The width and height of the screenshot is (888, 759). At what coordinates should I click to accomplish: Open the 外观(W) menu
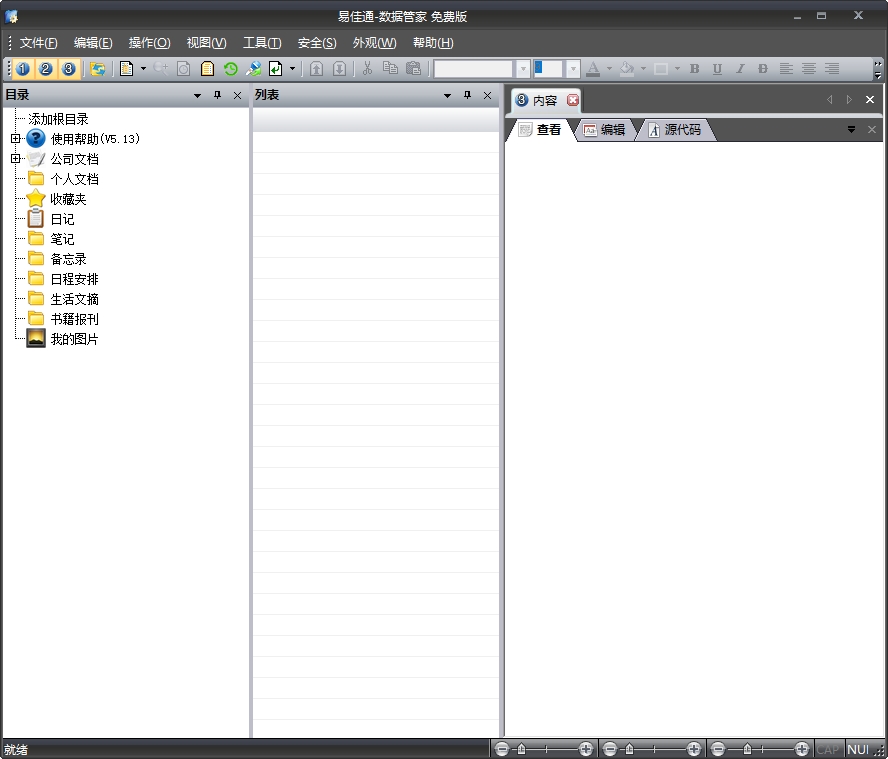click(x=374, y=43)
